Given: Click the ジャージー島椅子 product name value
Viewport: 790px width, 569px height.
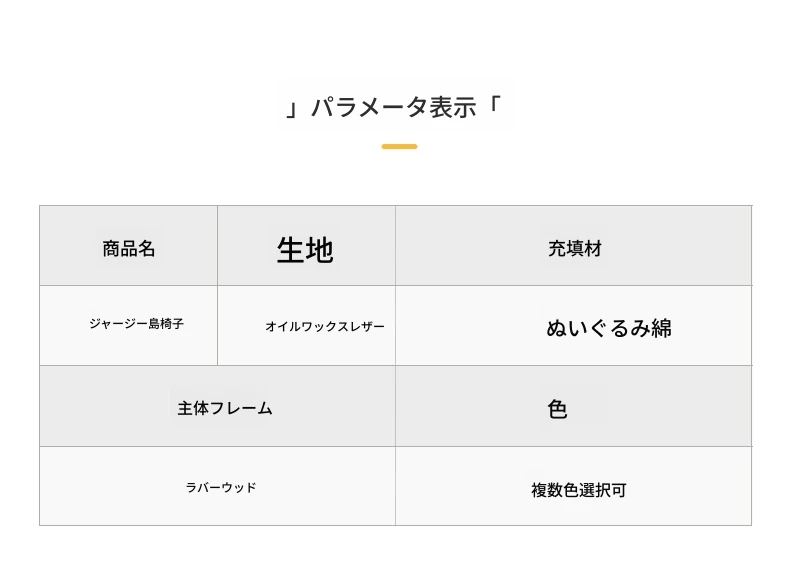Looking at the screenshot, I should click(136, 324).
